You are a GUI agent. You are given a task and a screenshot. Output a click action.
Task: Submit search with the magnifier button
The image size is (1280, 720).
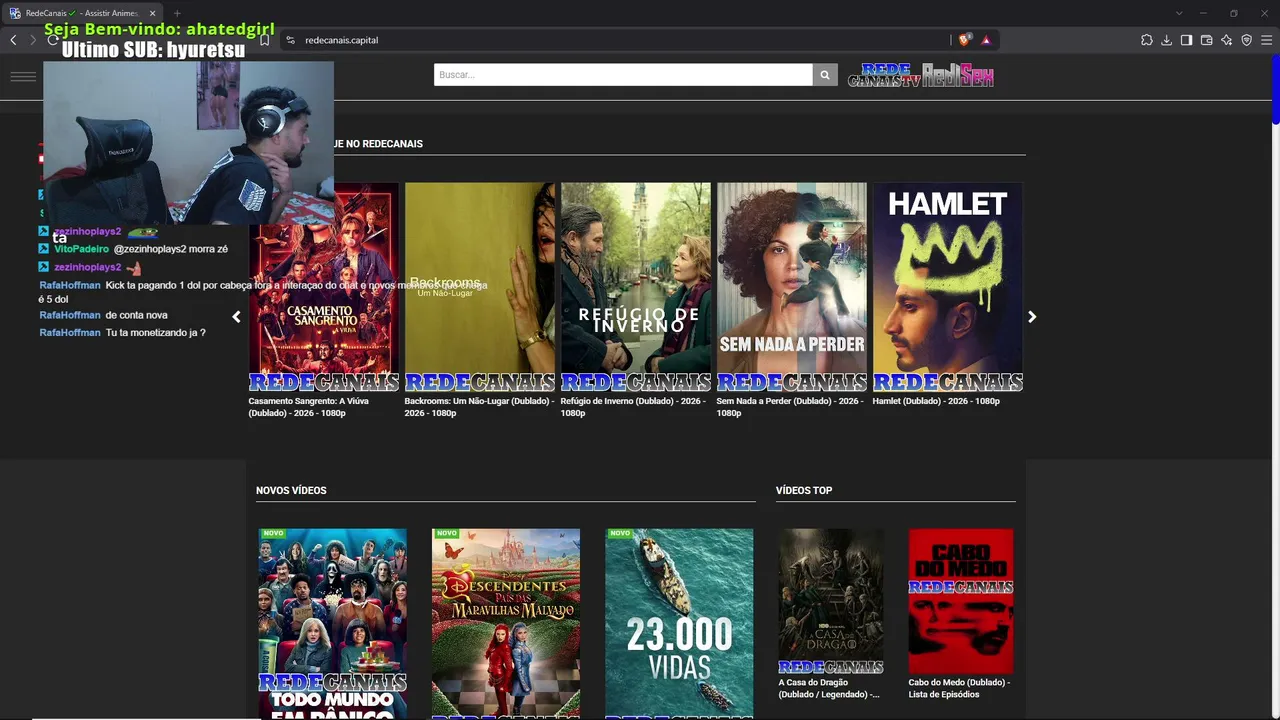tap(825, 75)
